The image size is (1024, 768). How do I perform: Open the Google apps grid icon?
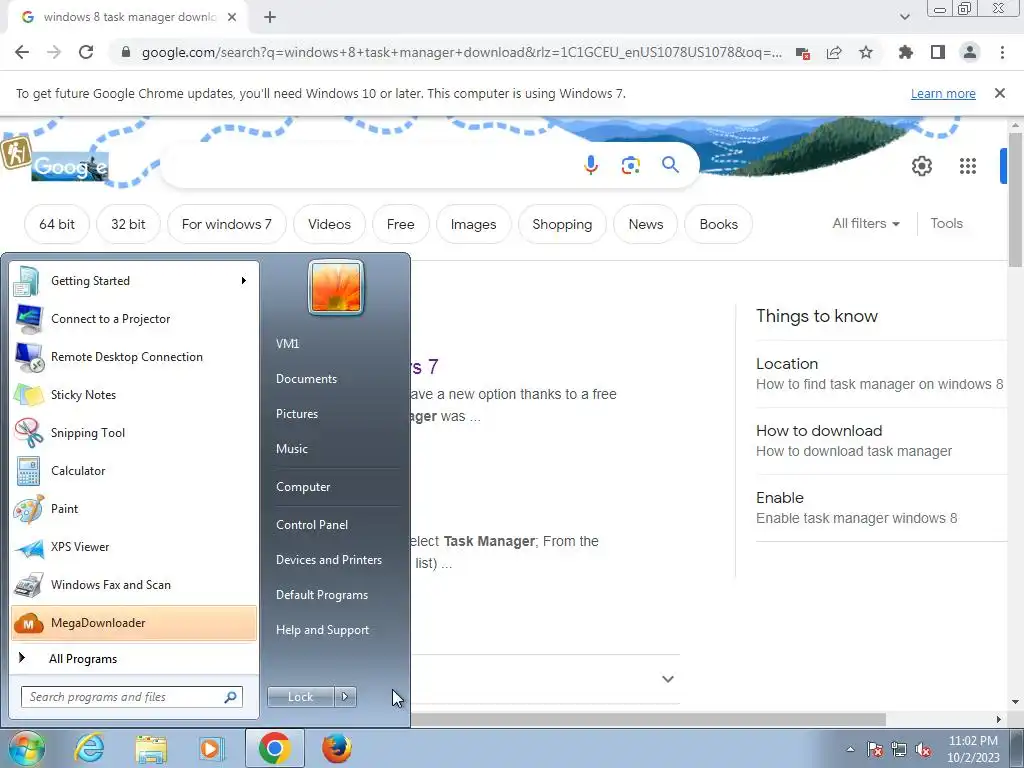point(968,166)
